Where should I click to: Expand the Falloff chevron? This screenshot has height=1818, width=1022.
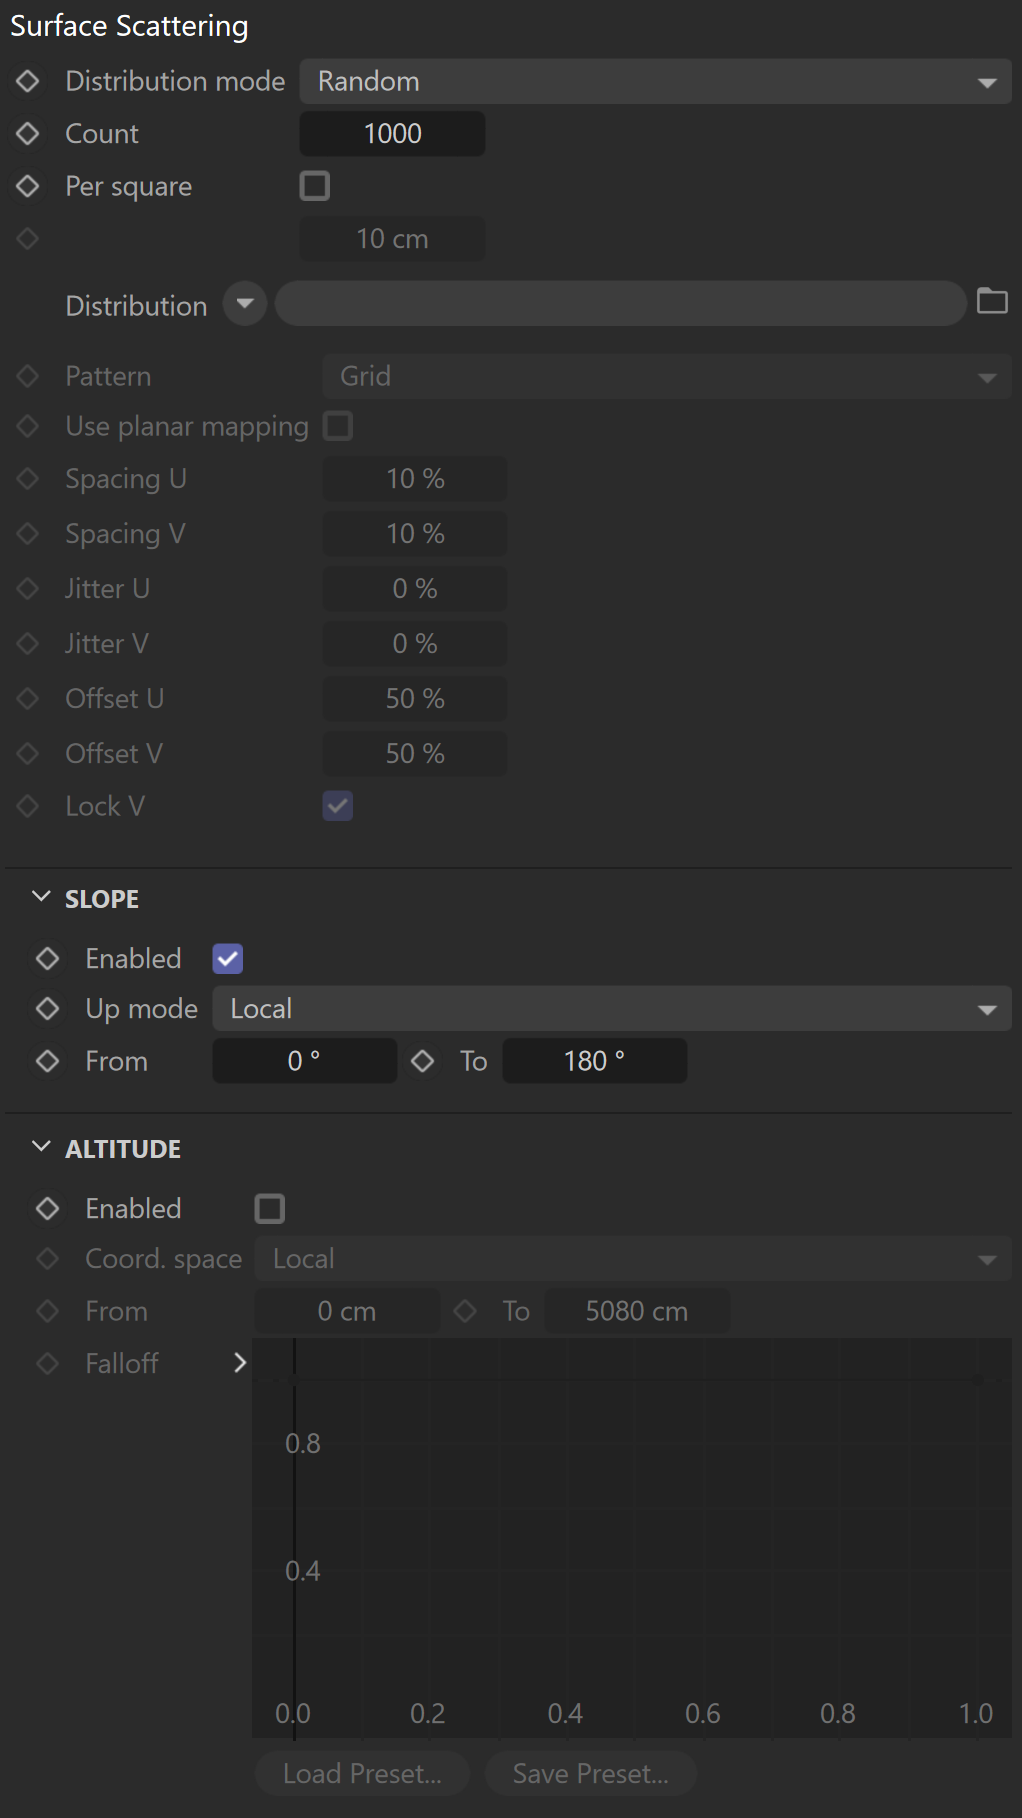coord(240,1363)
